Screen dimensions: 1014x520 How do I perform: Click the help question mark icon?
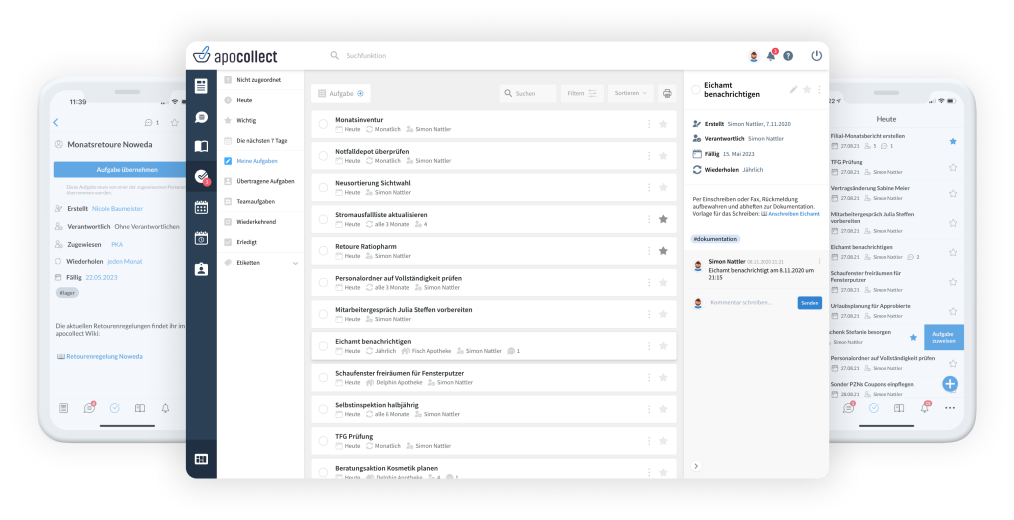coord(788,56)
